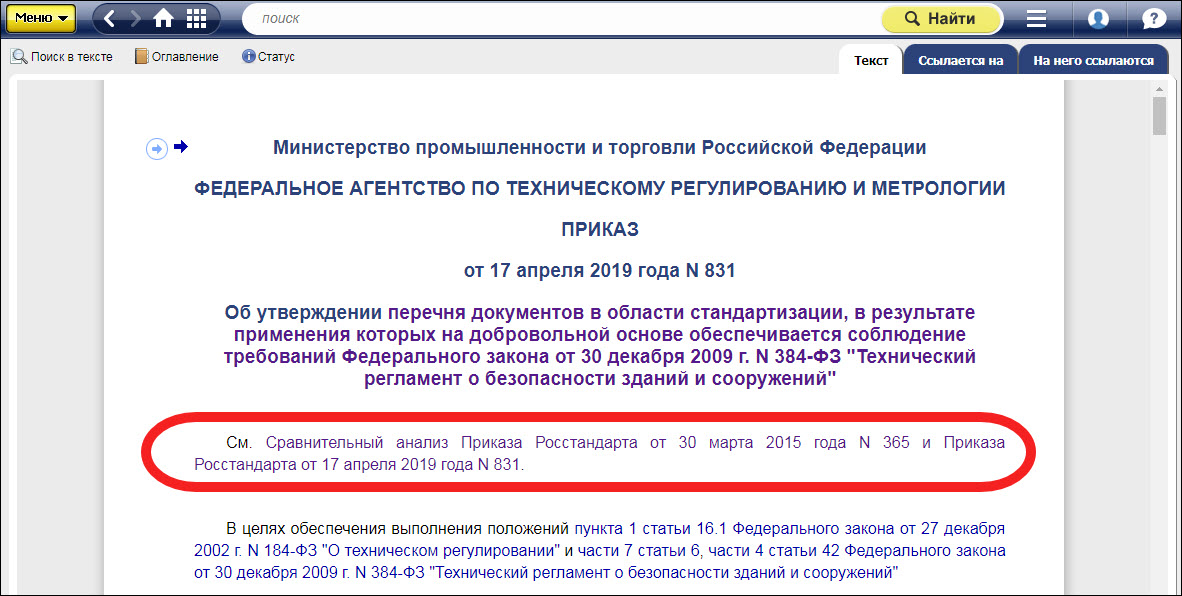Open the home page icon

163,19
